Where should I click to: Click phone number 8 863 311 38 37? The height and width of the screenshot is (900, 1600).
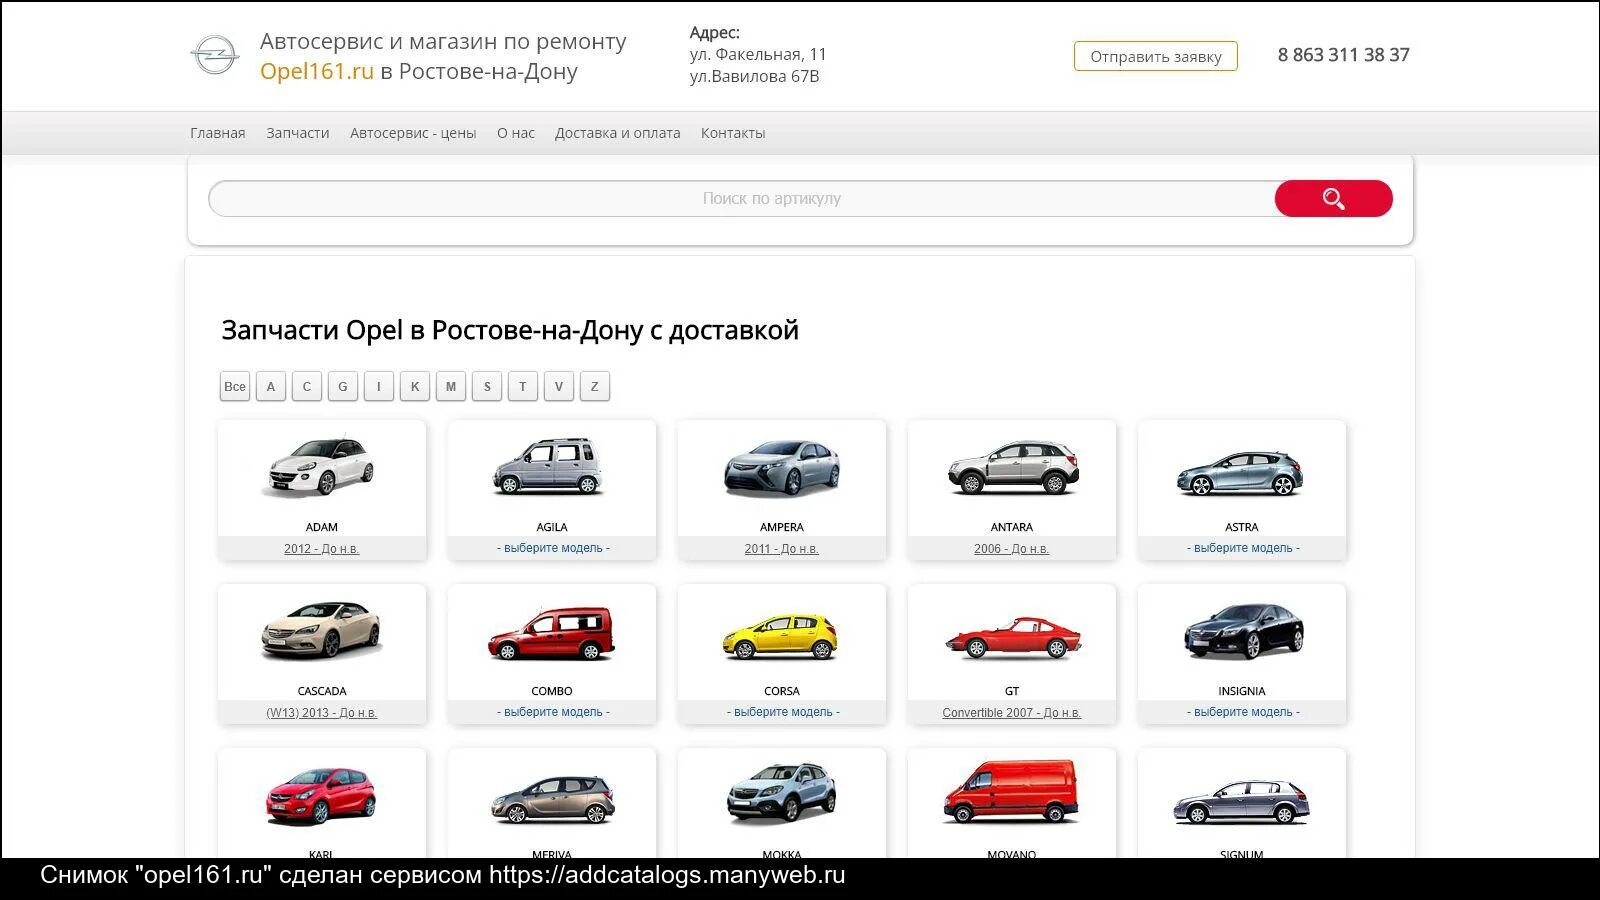(1343, 55)
